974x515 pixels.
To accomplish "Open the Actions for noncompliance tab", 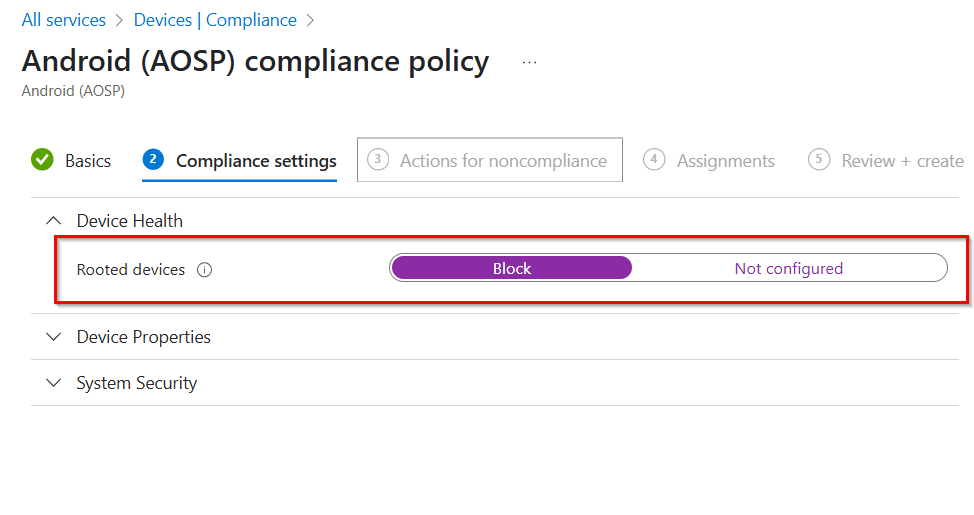I will point(503,161).
